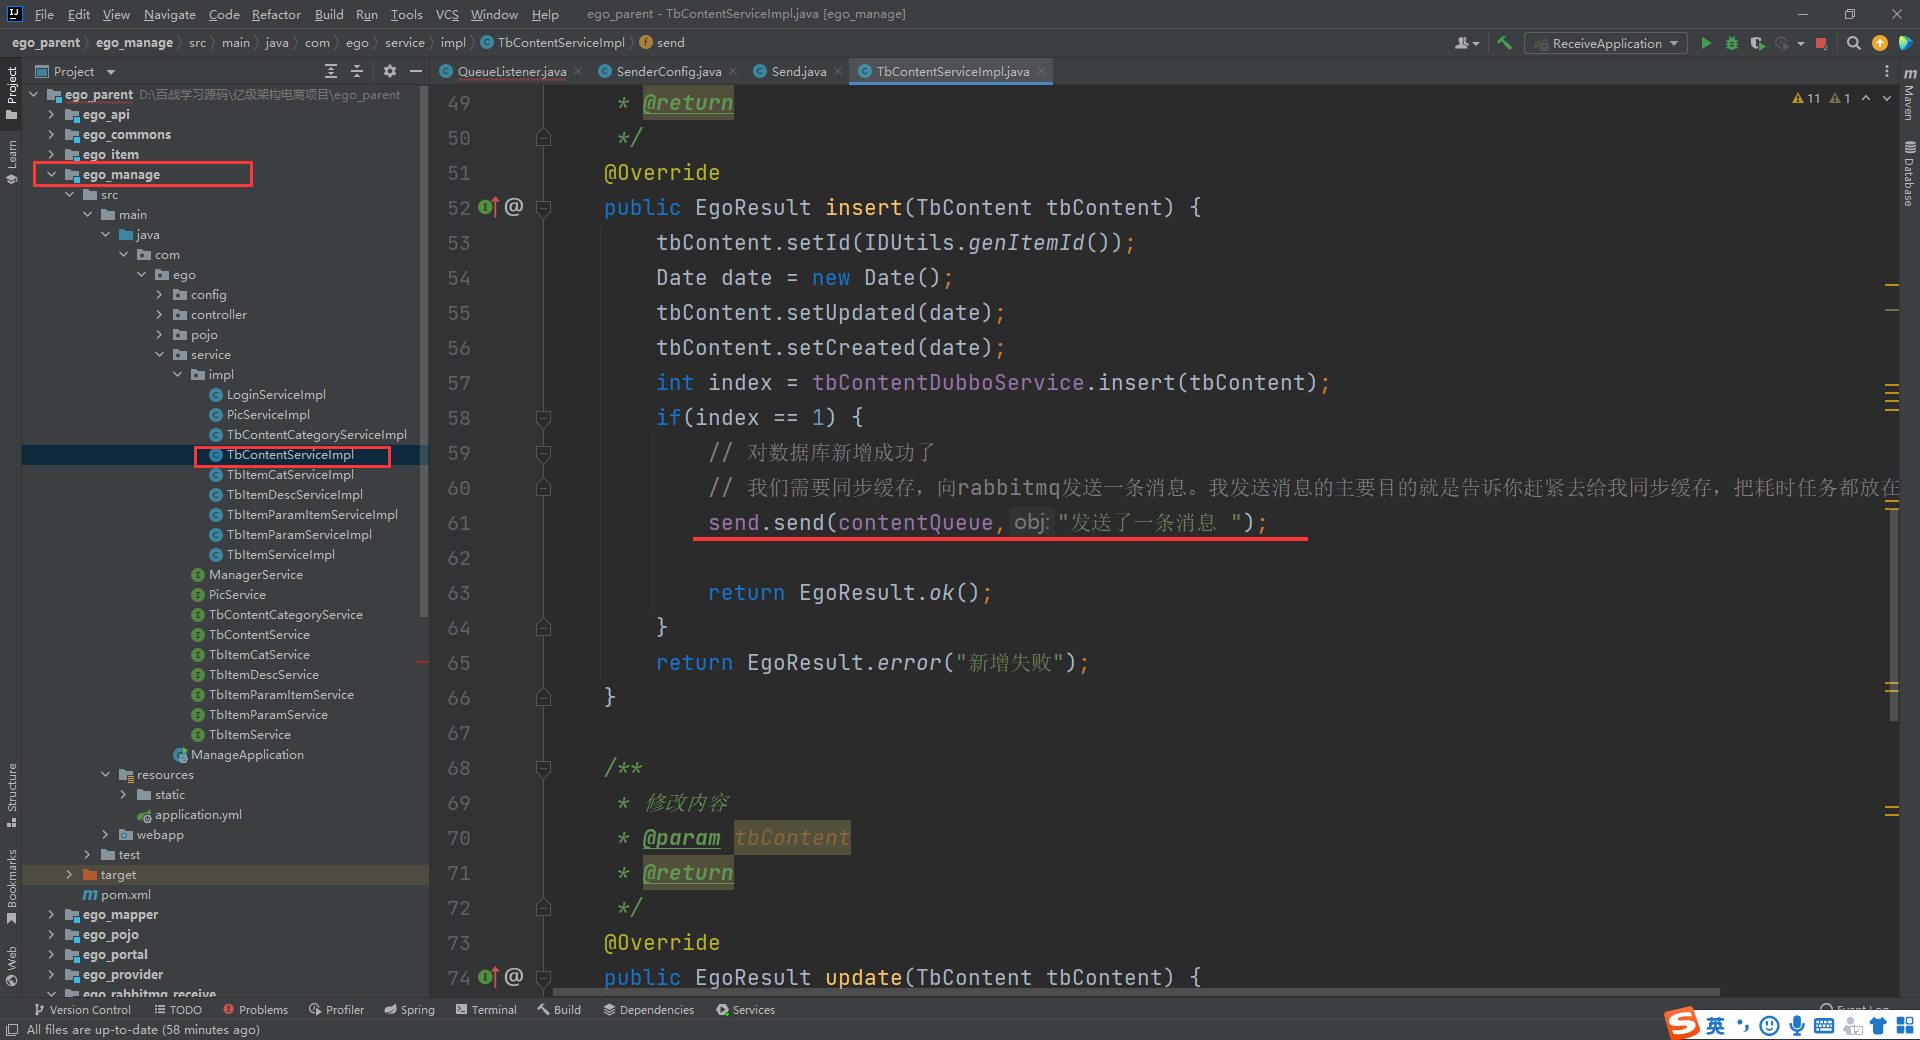Open Version Control tool window
1920x1040 pixels.
point(82,1009)
